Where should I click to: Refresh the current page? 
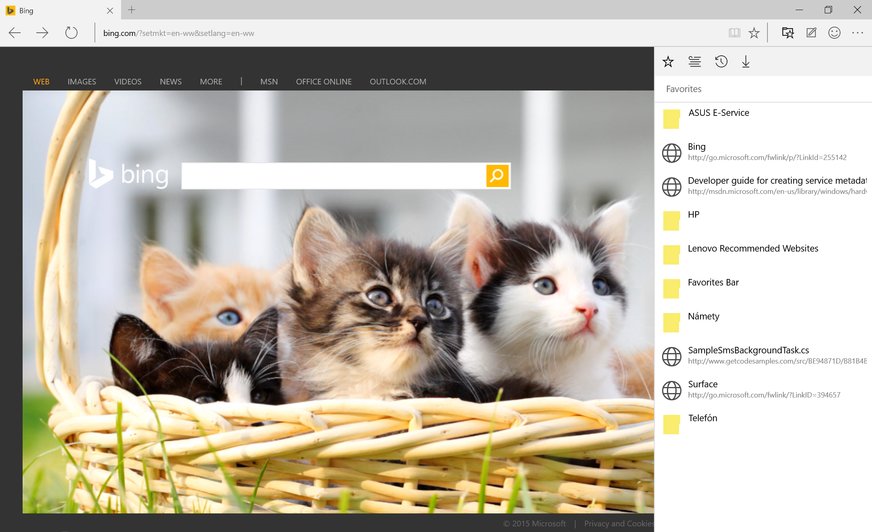(x=71, y=33)
